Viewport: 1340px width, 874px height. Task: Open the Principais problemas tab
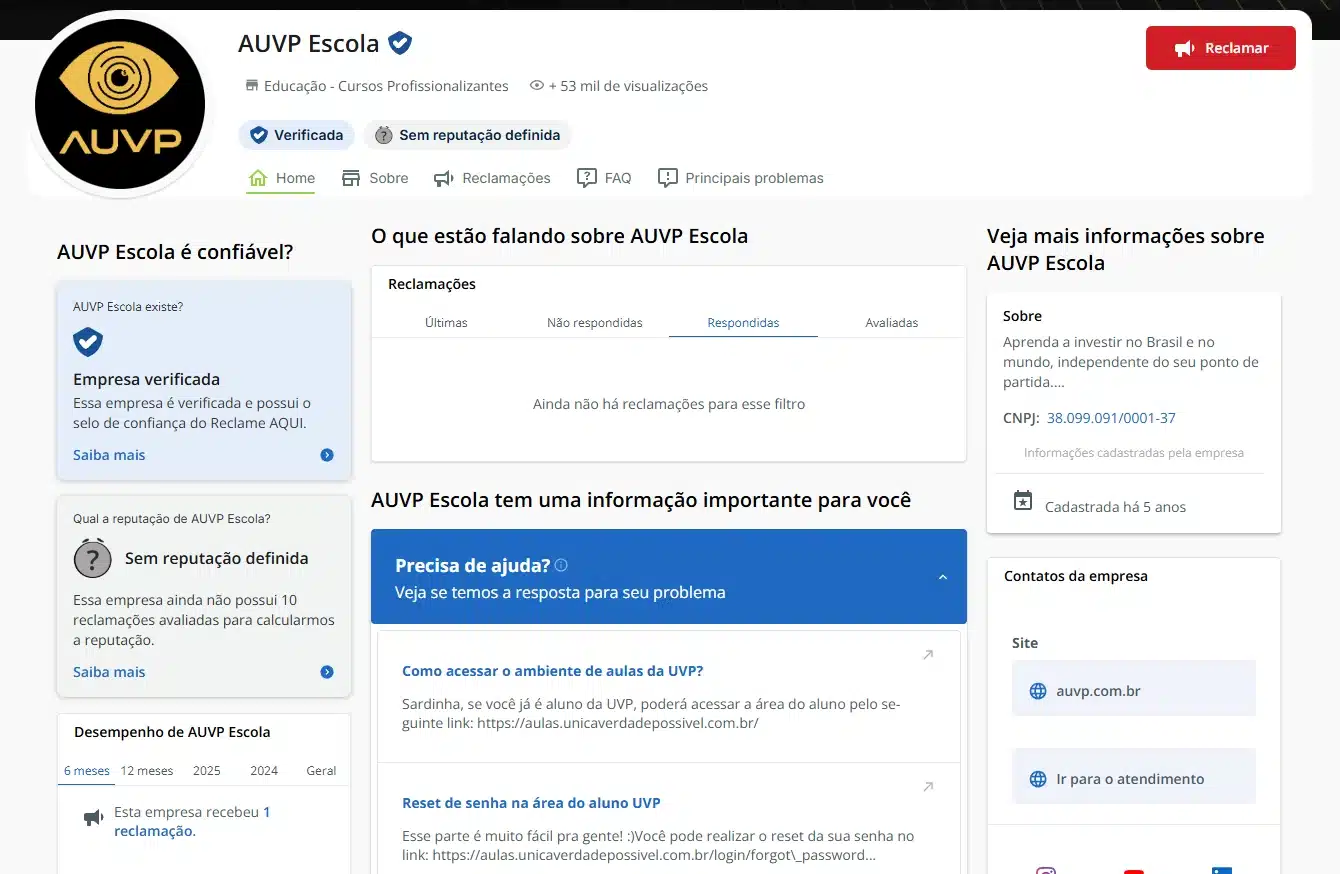click(x=741, y=178)
